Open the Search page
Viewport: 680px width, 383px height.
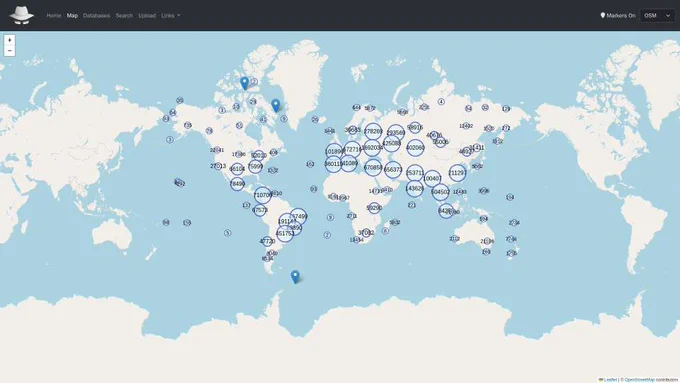(x=124, y=16)
